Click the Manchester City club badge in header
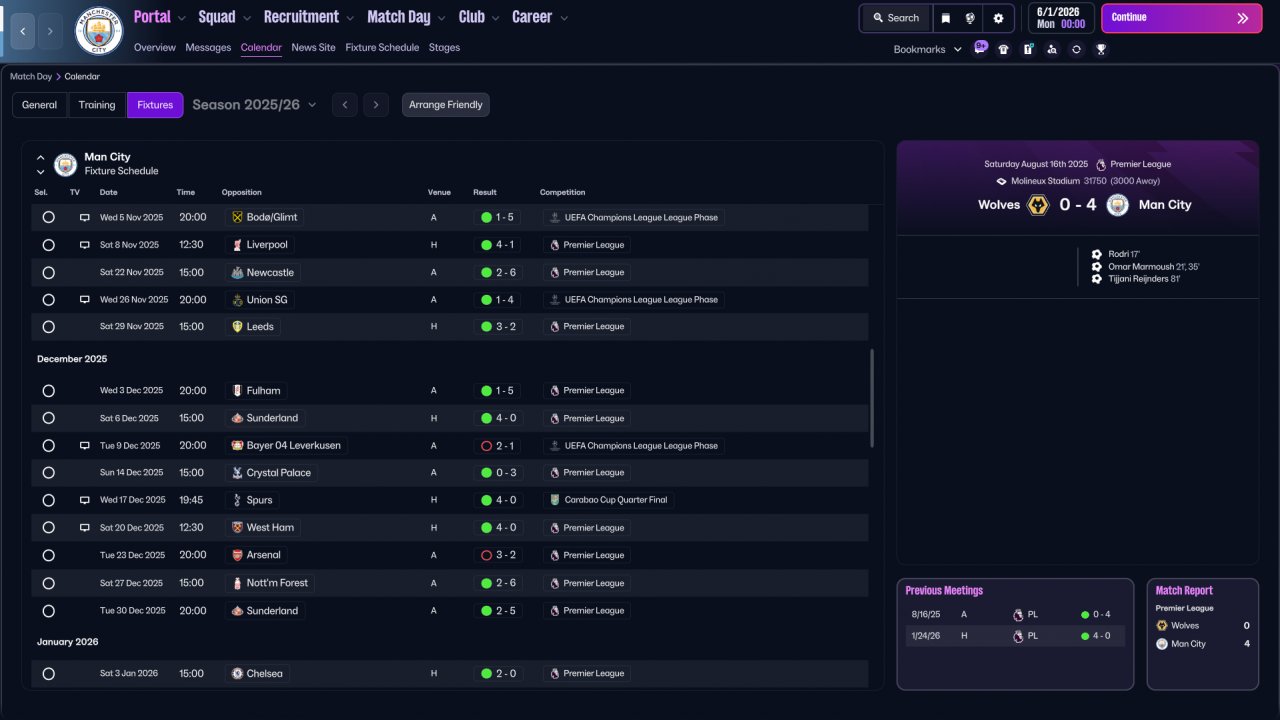 (x=99, y=31)
